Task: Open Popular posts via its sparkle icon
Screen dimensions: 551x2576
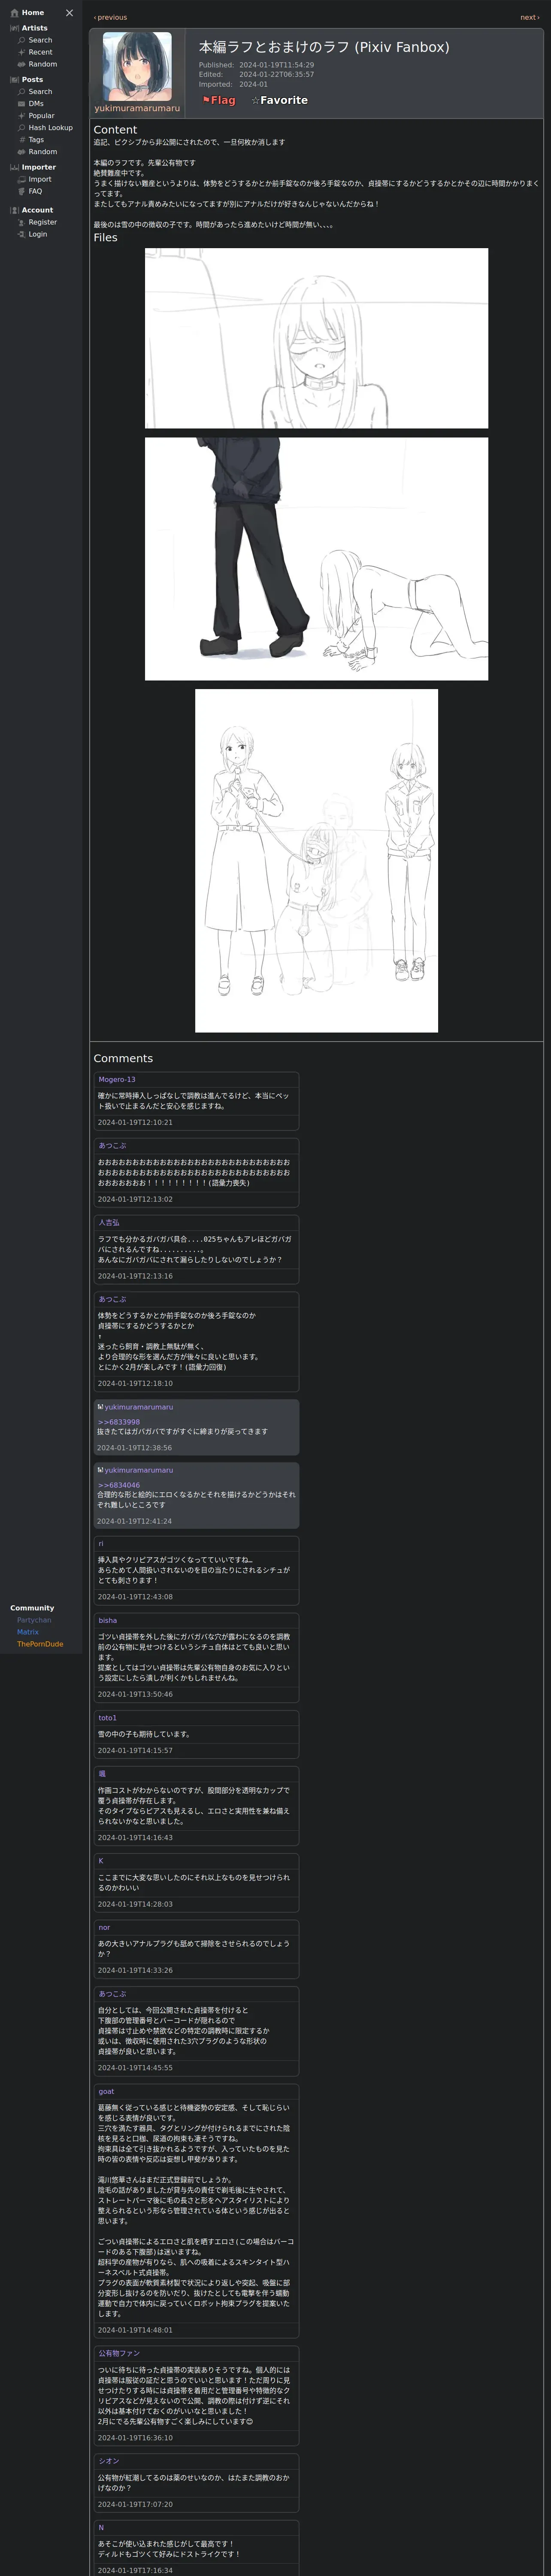Action: click(x=21, y=115)
